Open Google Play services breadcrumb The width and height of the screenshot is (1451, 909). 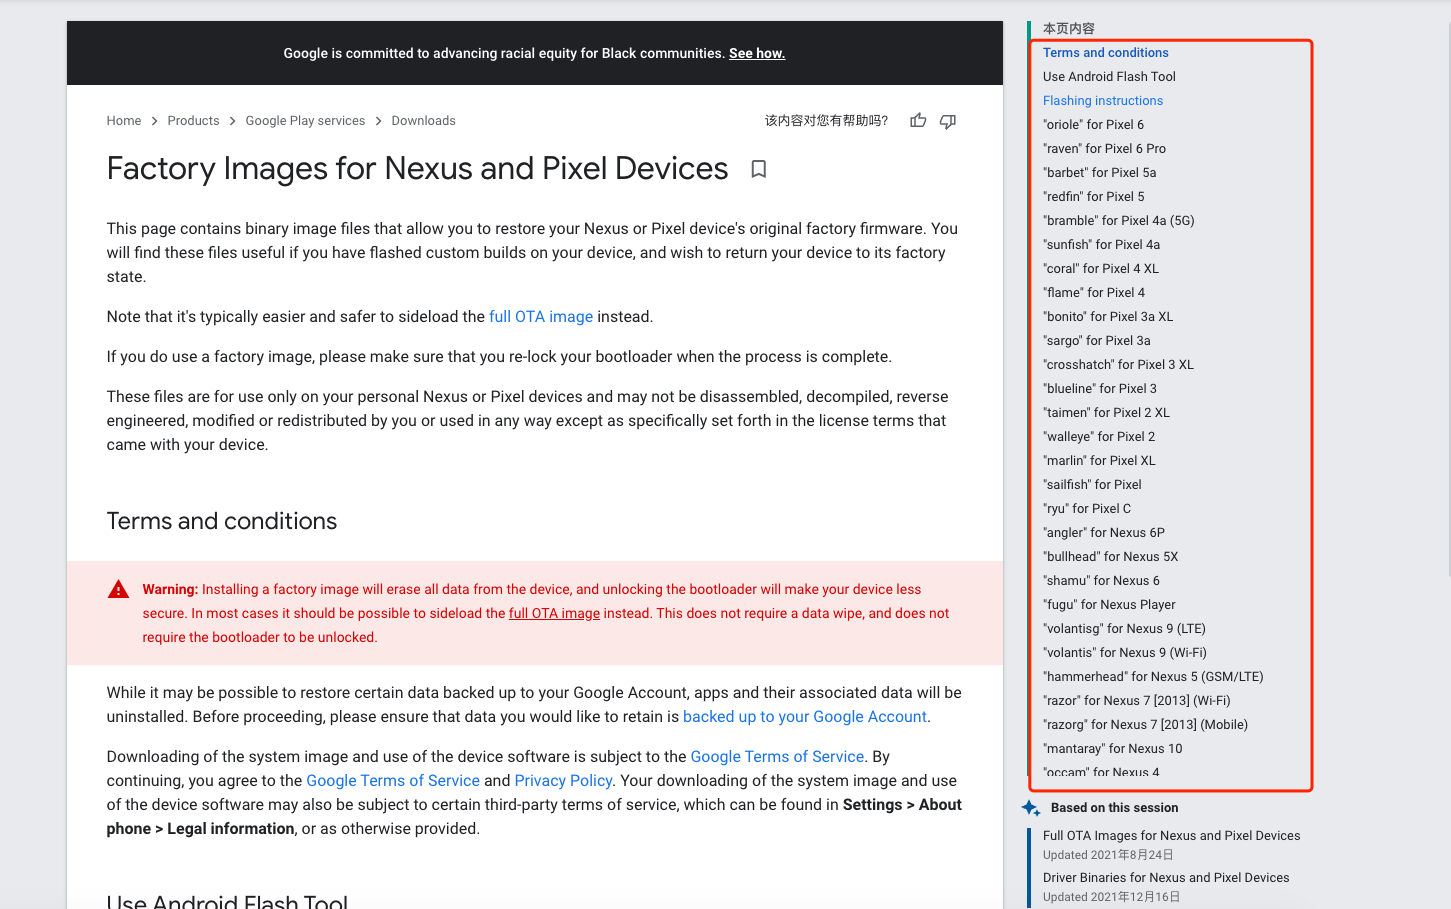[x=305, y=121]
